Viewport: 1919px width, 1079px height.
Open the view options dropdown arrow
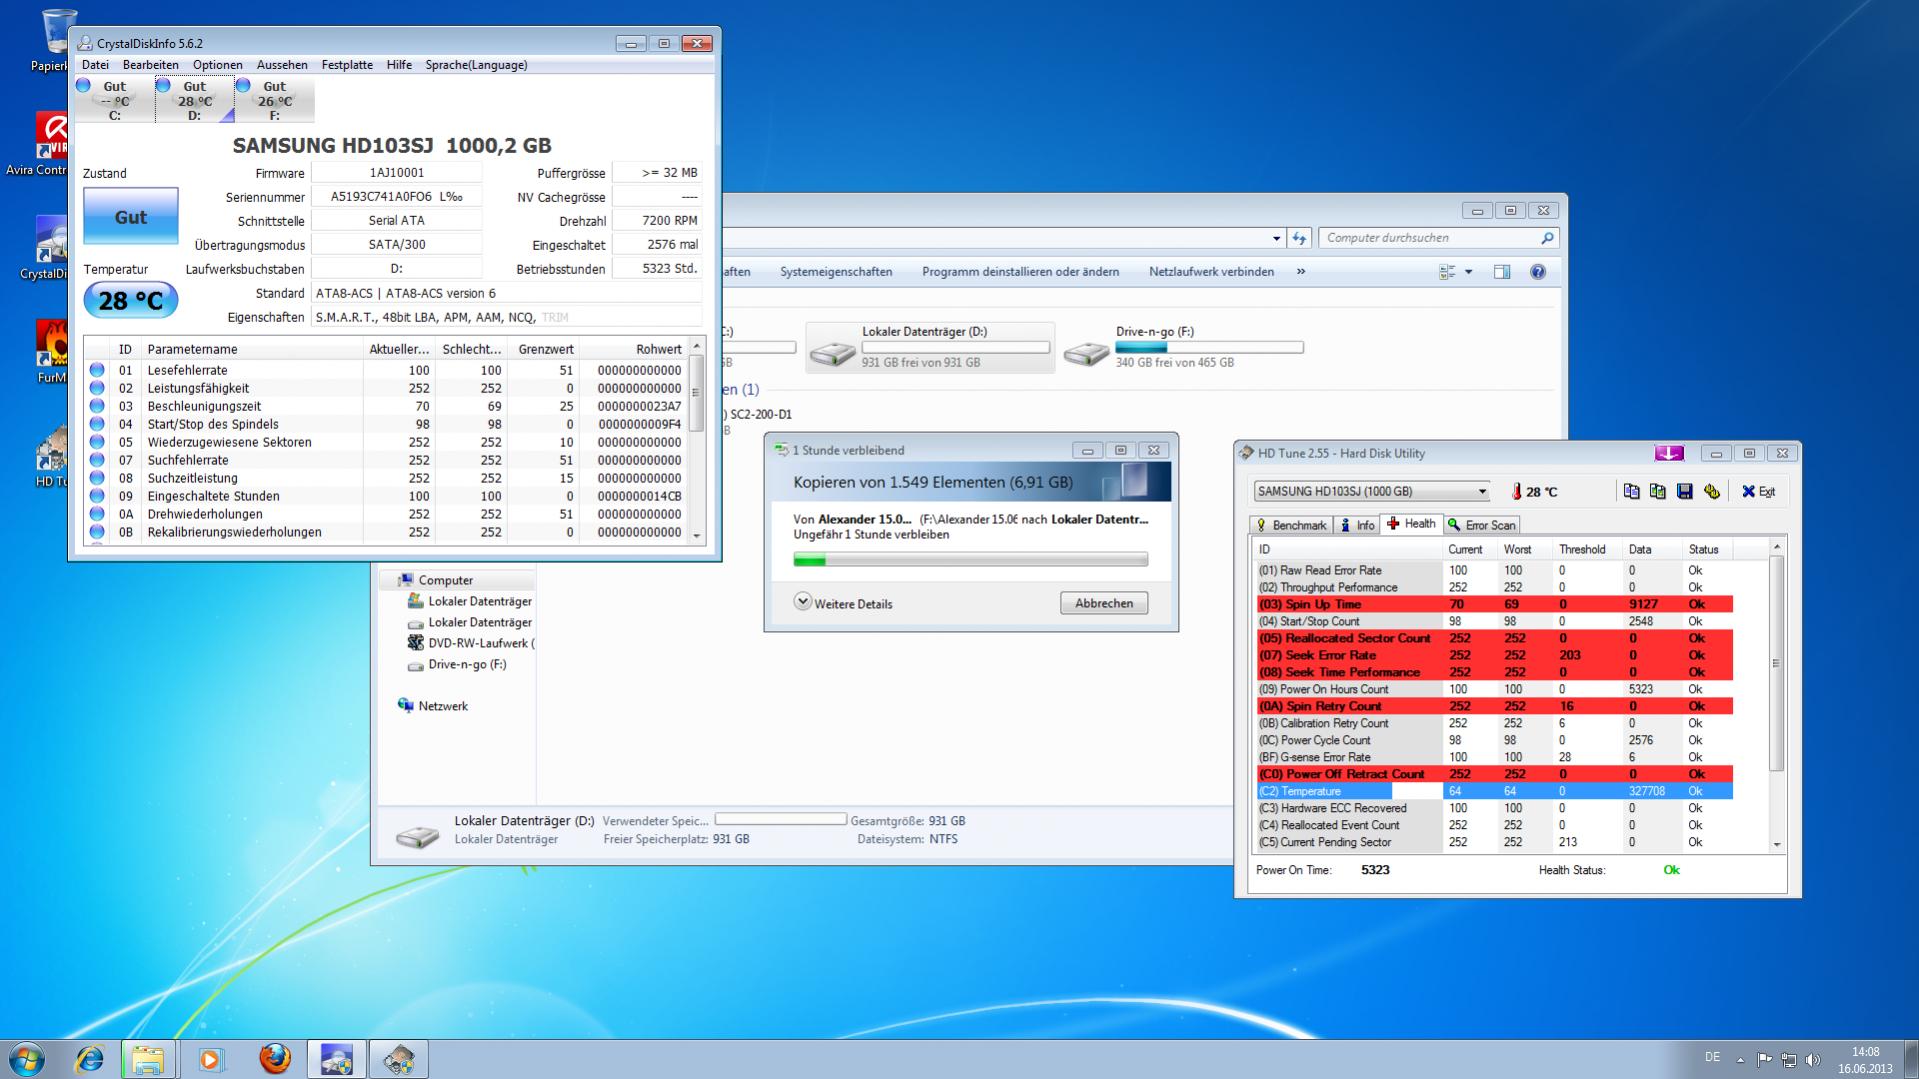(x=1468, y=272)
